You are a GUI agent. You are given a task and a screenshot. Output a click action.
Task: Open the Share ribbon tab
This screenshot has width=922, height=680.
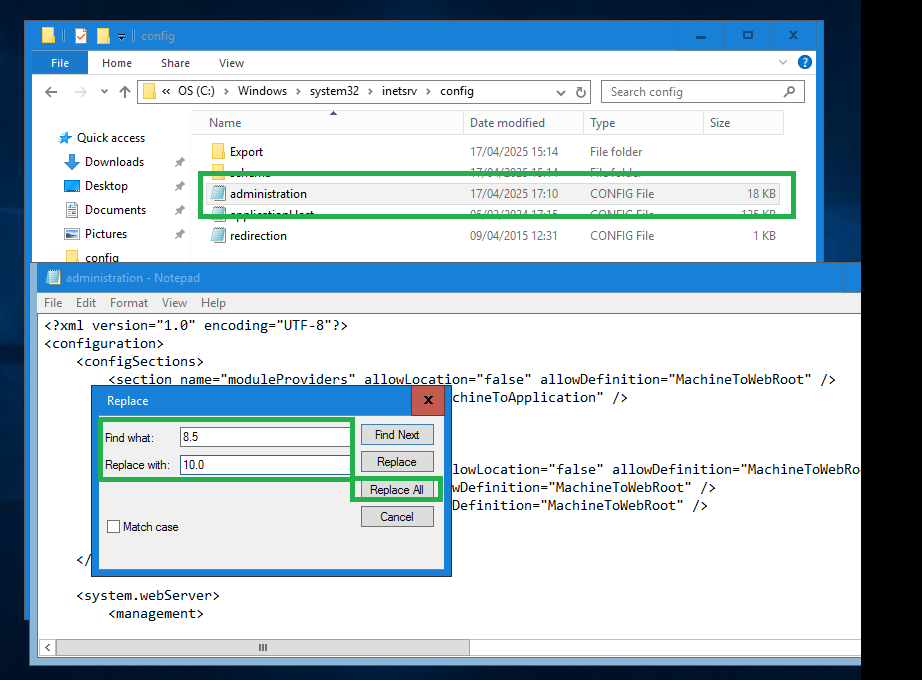point(175,63)
